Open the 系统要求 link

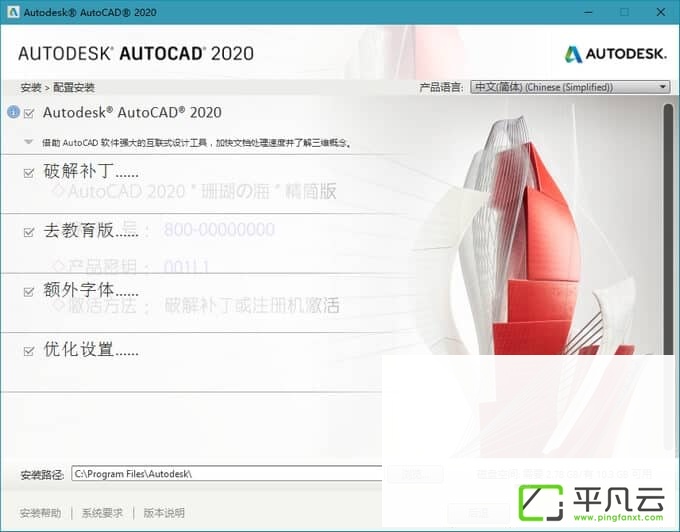pos(102,513)
